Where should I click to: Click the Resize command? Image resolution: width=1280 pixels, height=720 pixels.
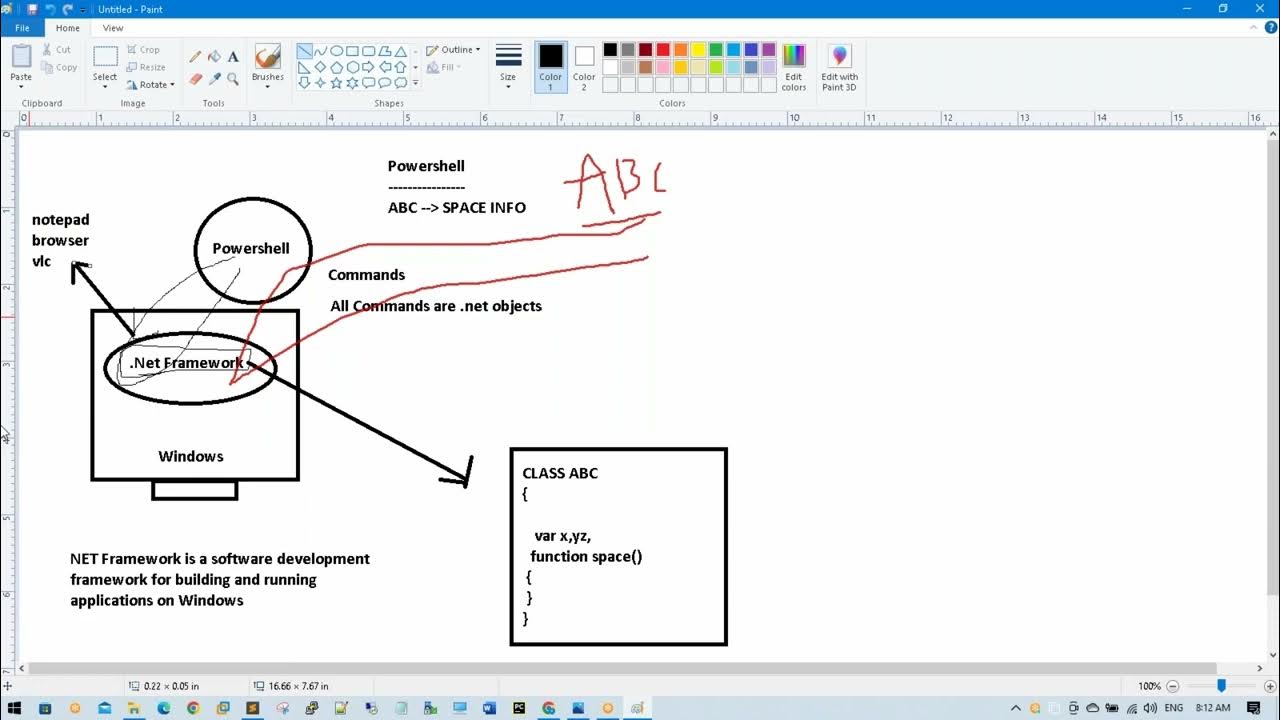point(146,67)
